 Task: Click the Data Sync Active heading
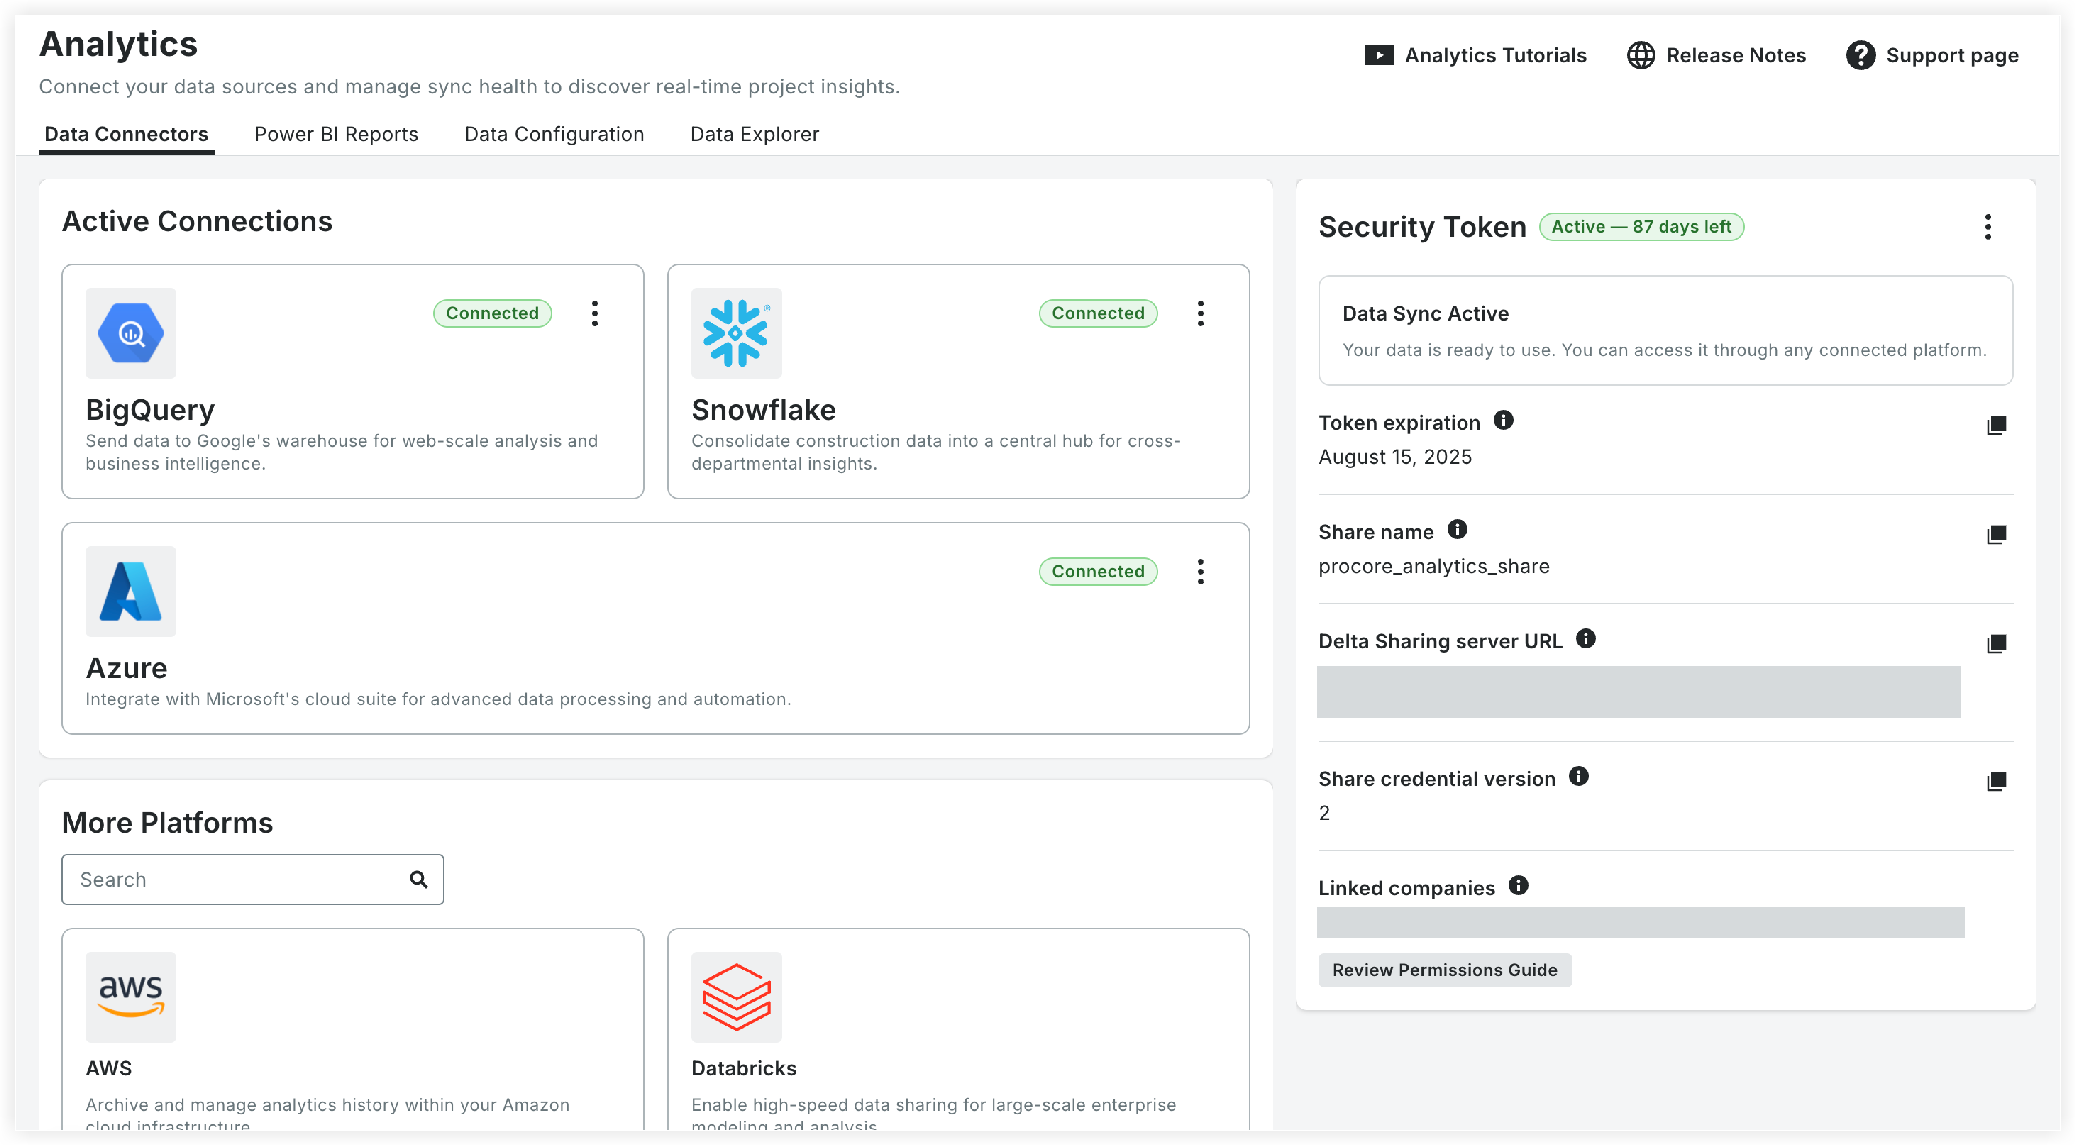pos(1425,314)
